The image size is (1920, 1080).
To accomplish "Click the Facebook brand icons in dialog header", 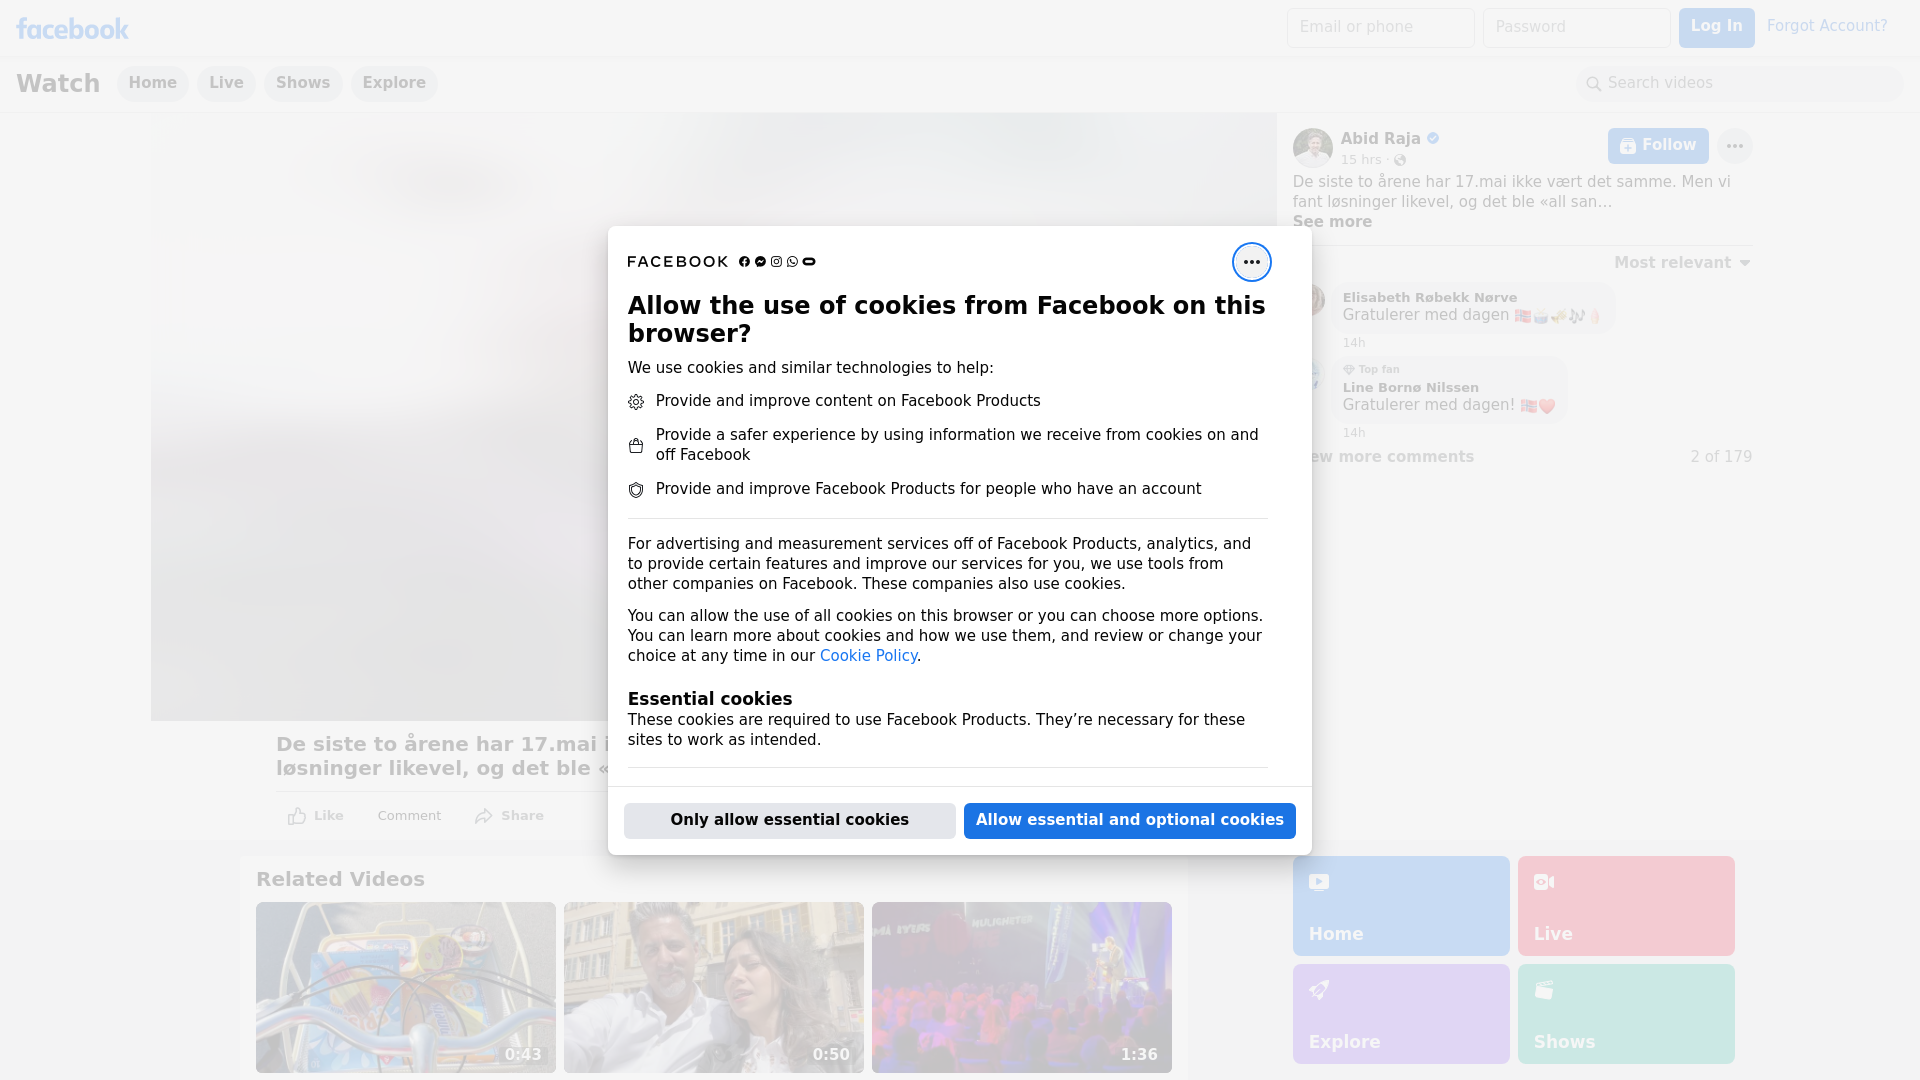I will (777, 262).
